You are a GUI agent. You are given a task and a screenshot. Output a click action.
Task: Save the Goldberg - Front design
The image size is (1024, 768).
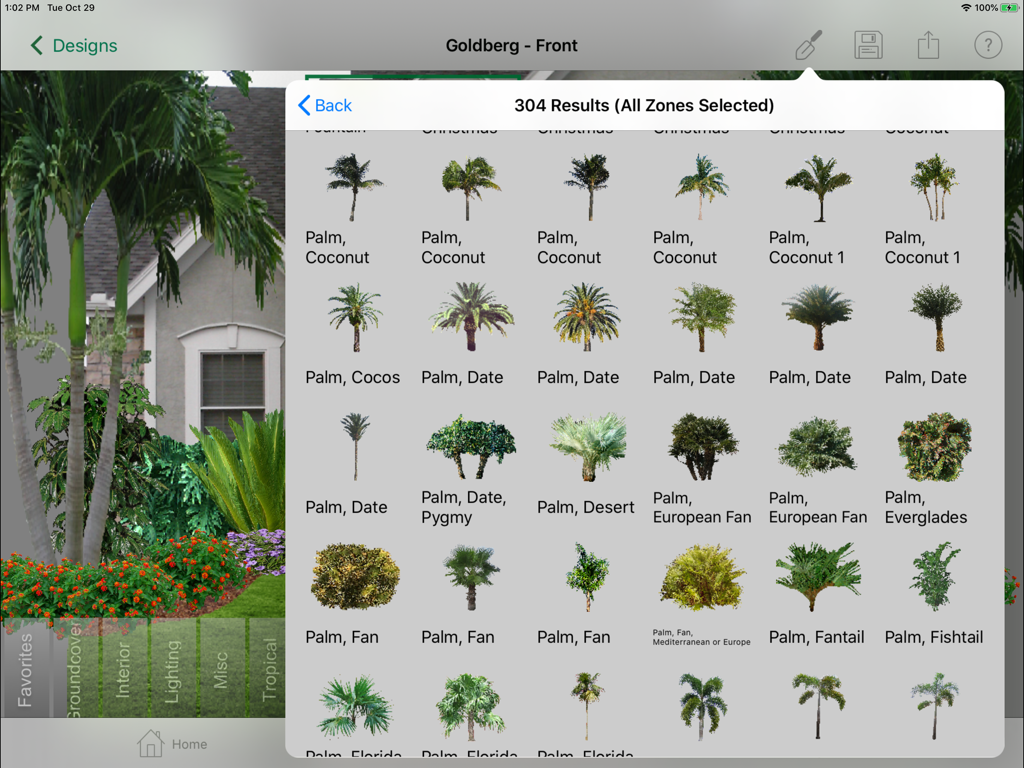[868, 45]
